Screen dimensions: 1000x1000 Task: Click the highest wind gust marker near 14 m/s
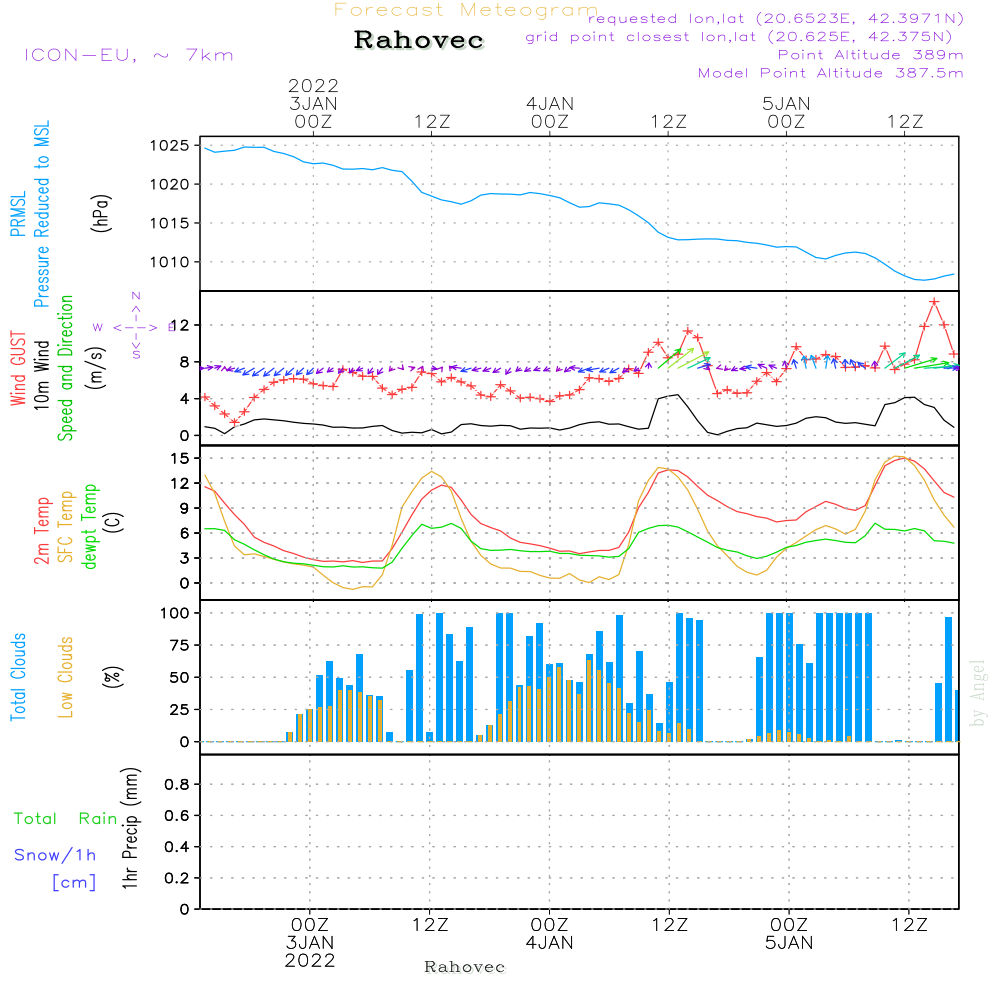click(x=934, y=302)
